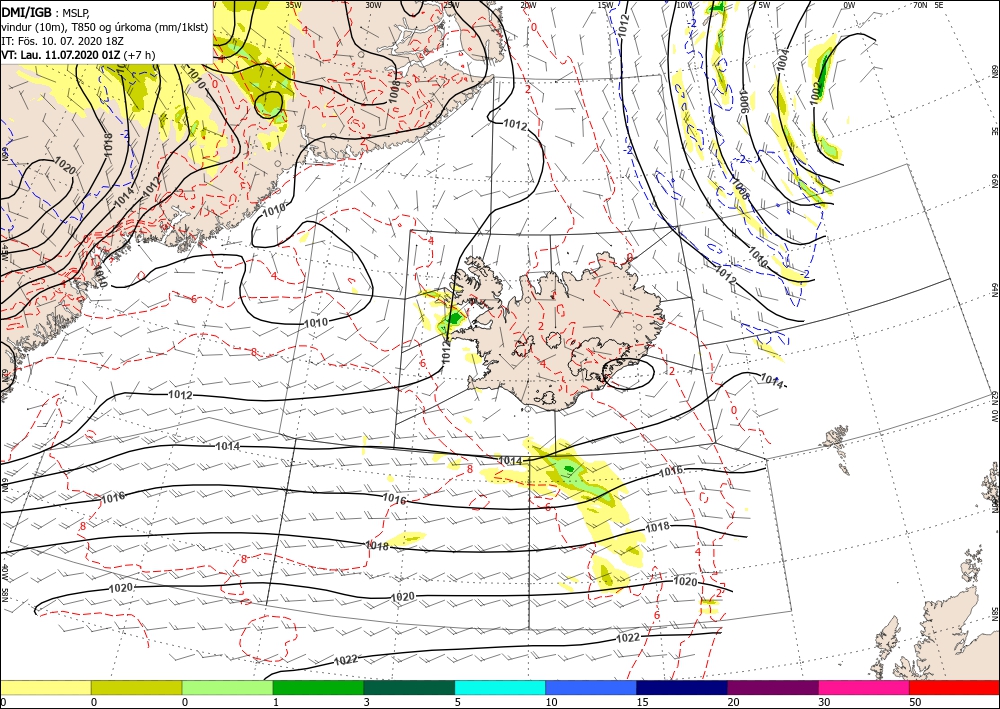1000x709 pixels.
Task: Click the "1004" isobar label
Action: coord(783,59)
